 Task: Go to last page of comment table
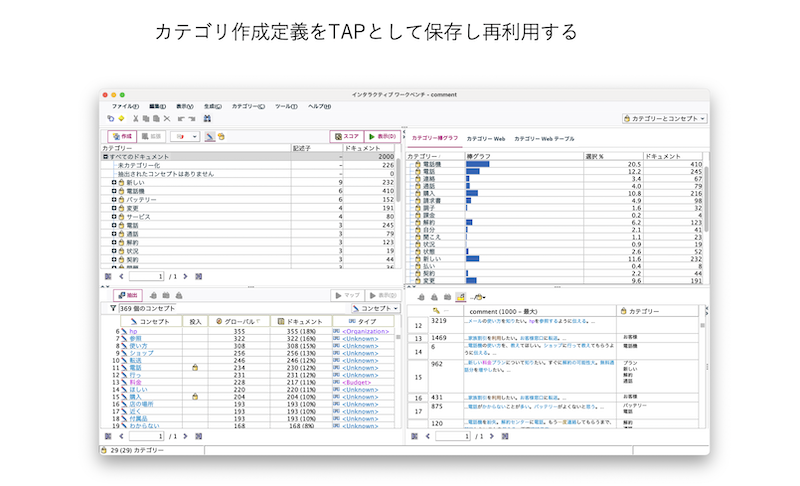(505, 437)
